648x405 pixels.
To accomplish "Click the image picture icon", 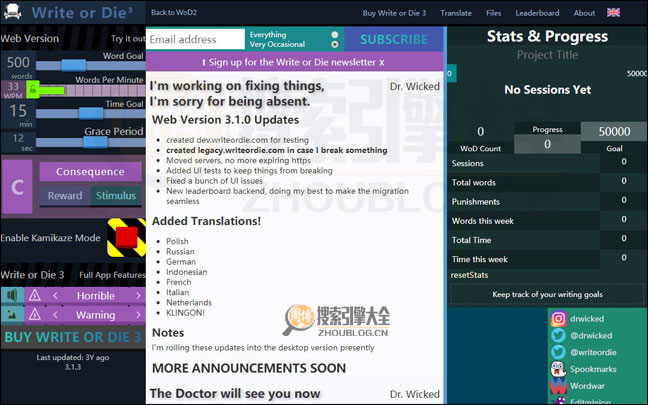I will (x=12, y=314).
